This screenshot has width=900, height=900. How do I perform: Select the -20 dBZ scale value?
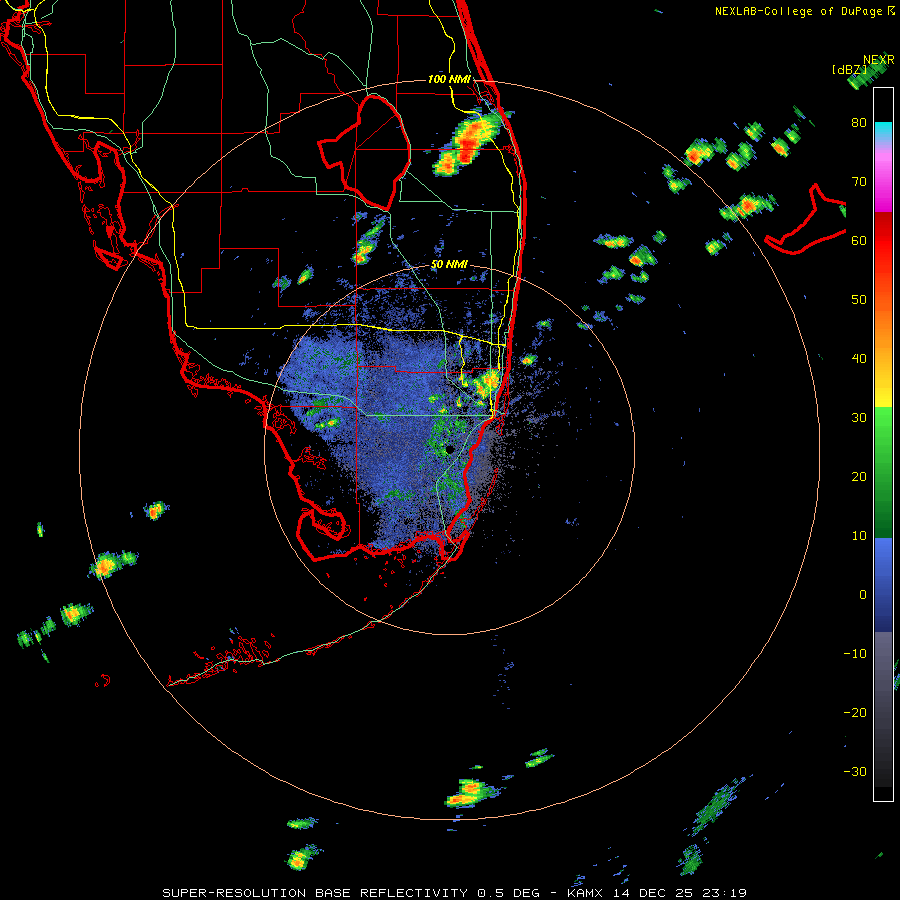coord(855,712)
